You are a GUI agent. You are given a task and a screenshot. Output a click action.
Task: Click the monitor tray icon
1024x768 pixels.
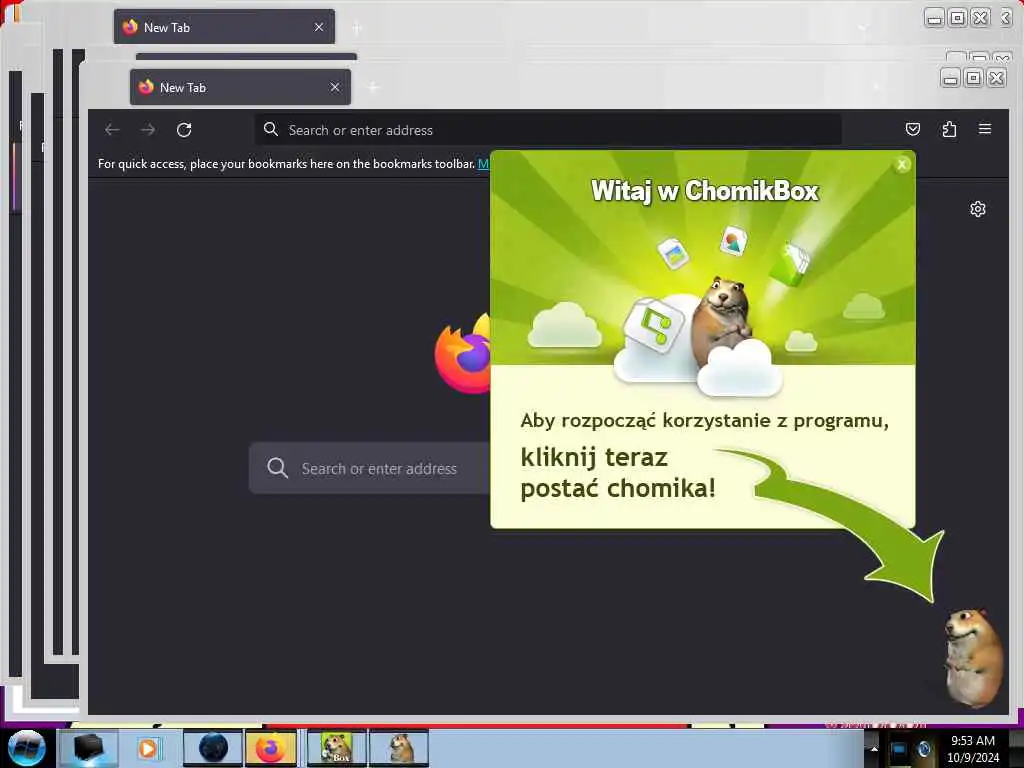click(x=899, y=749)
